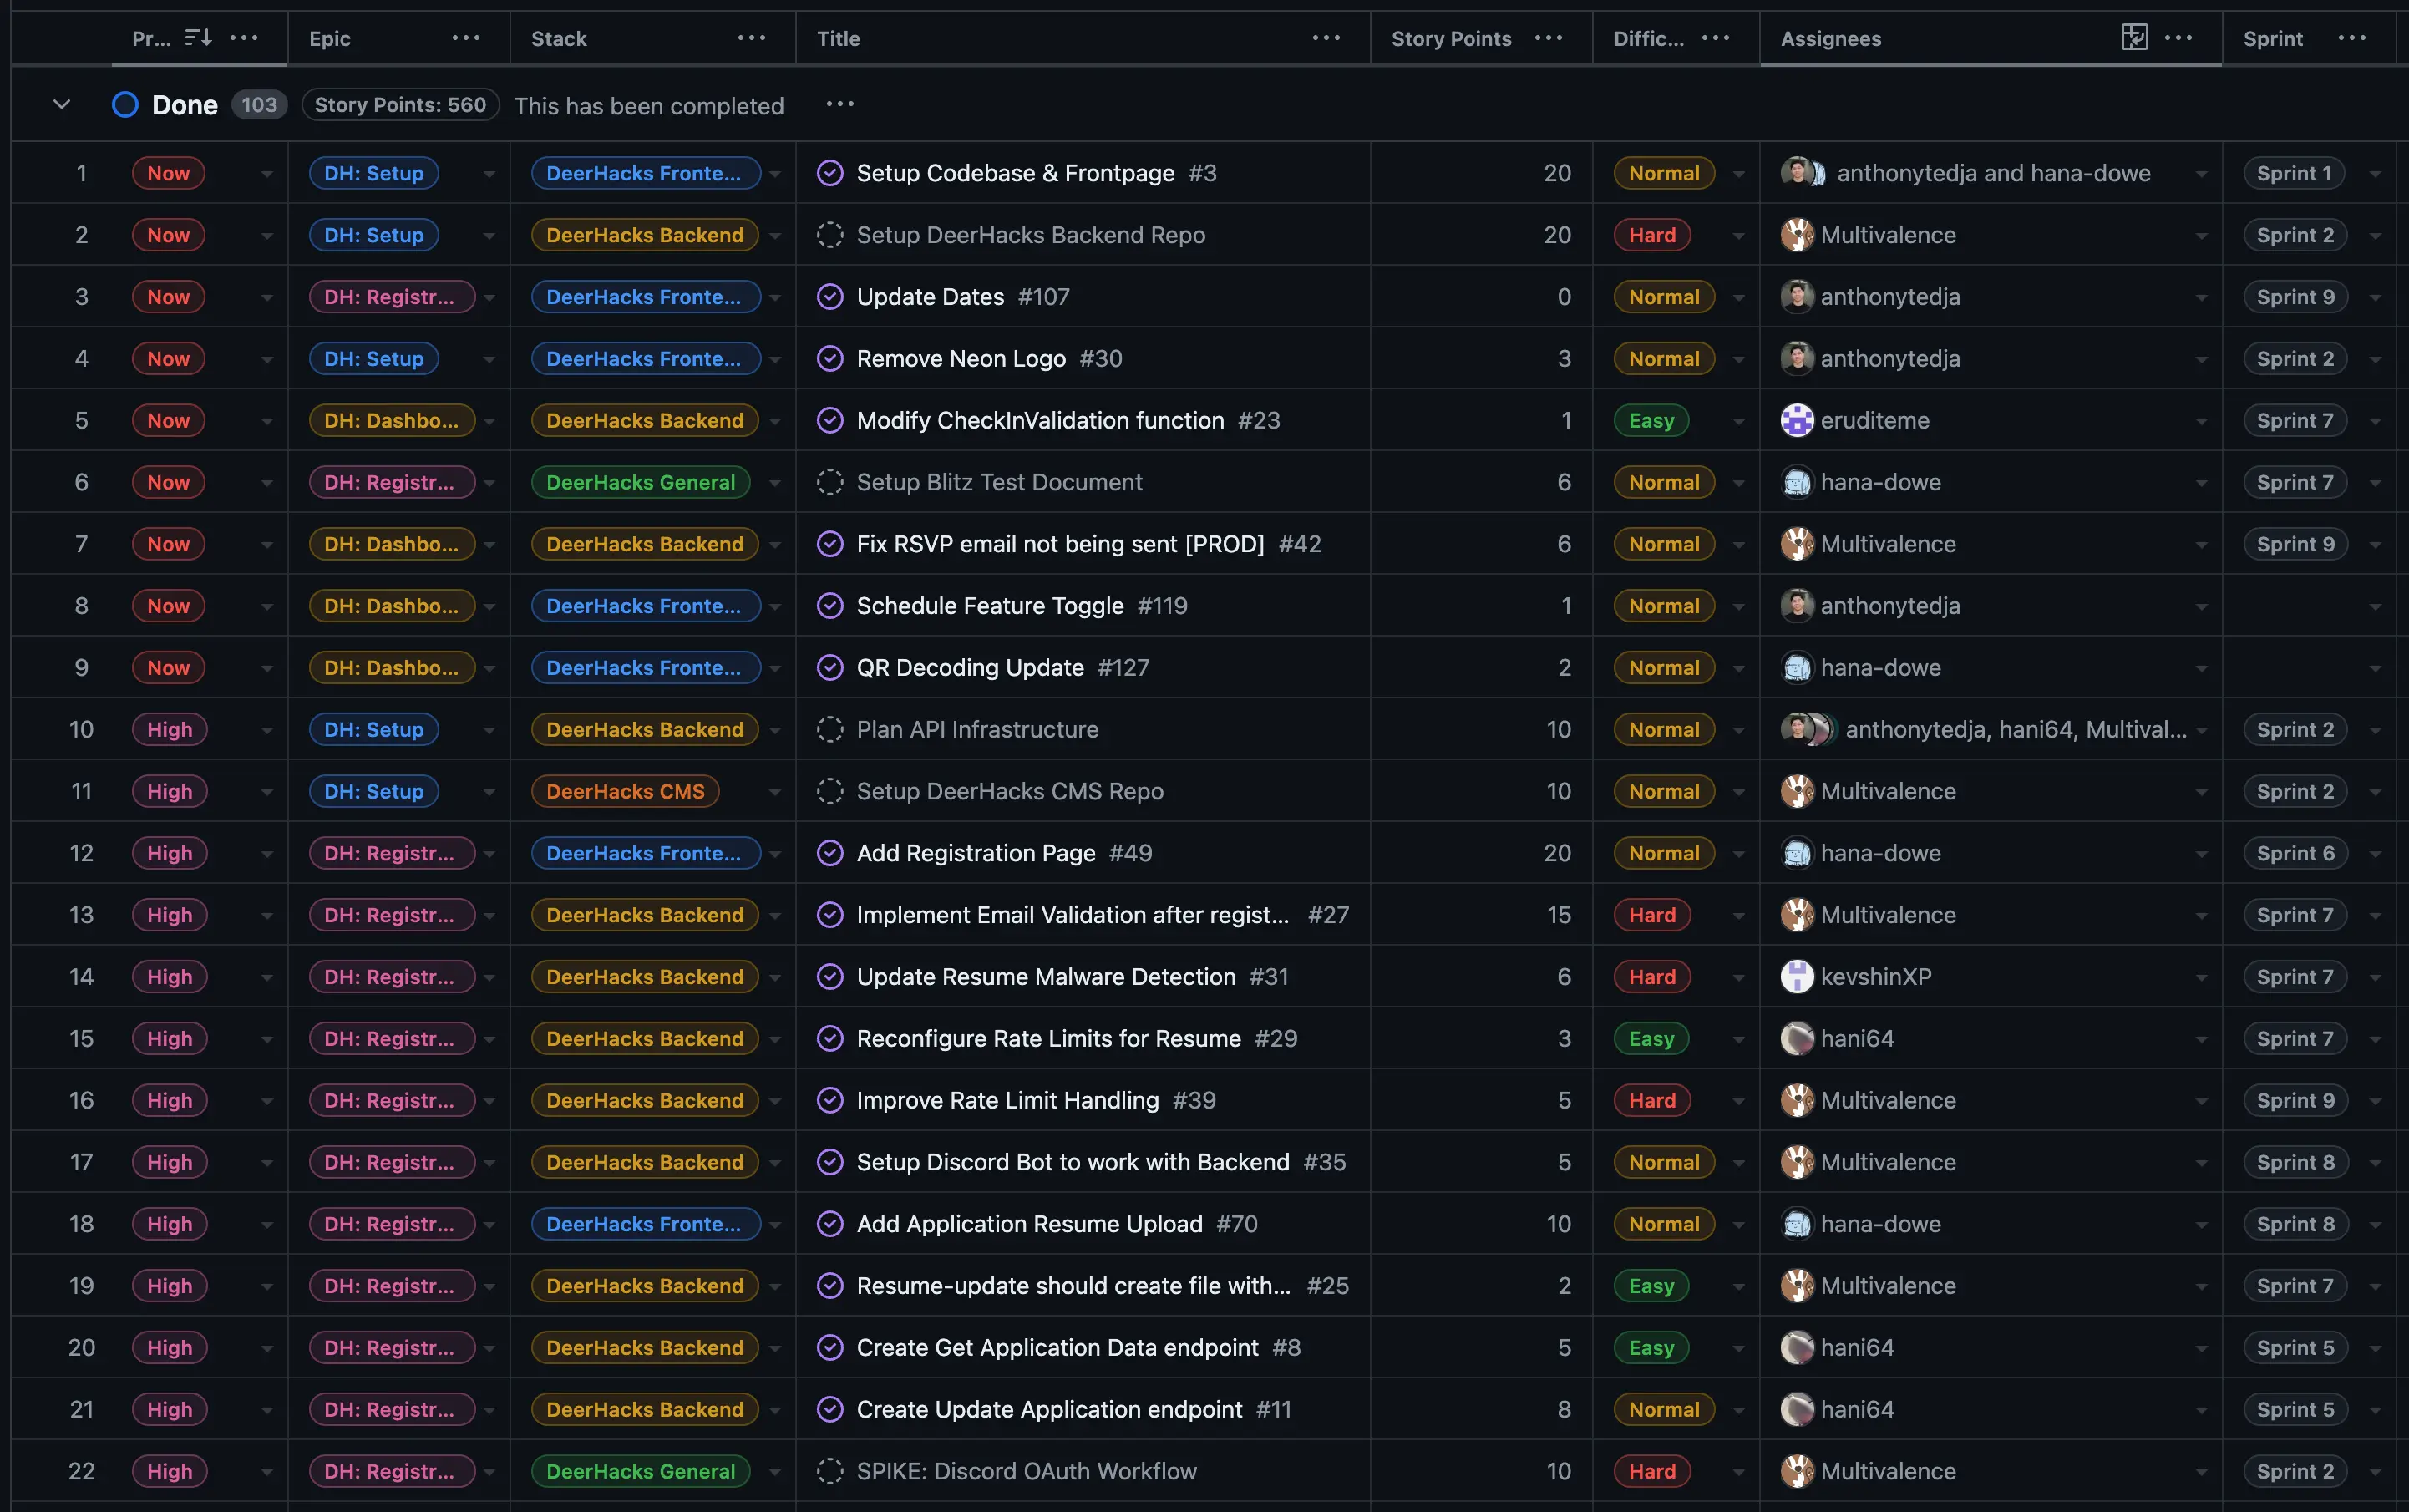Screen dimensions: 2409x1512
Task: Click the Easy difficulty label in row 5
Action: click(x=1651, y=420)
